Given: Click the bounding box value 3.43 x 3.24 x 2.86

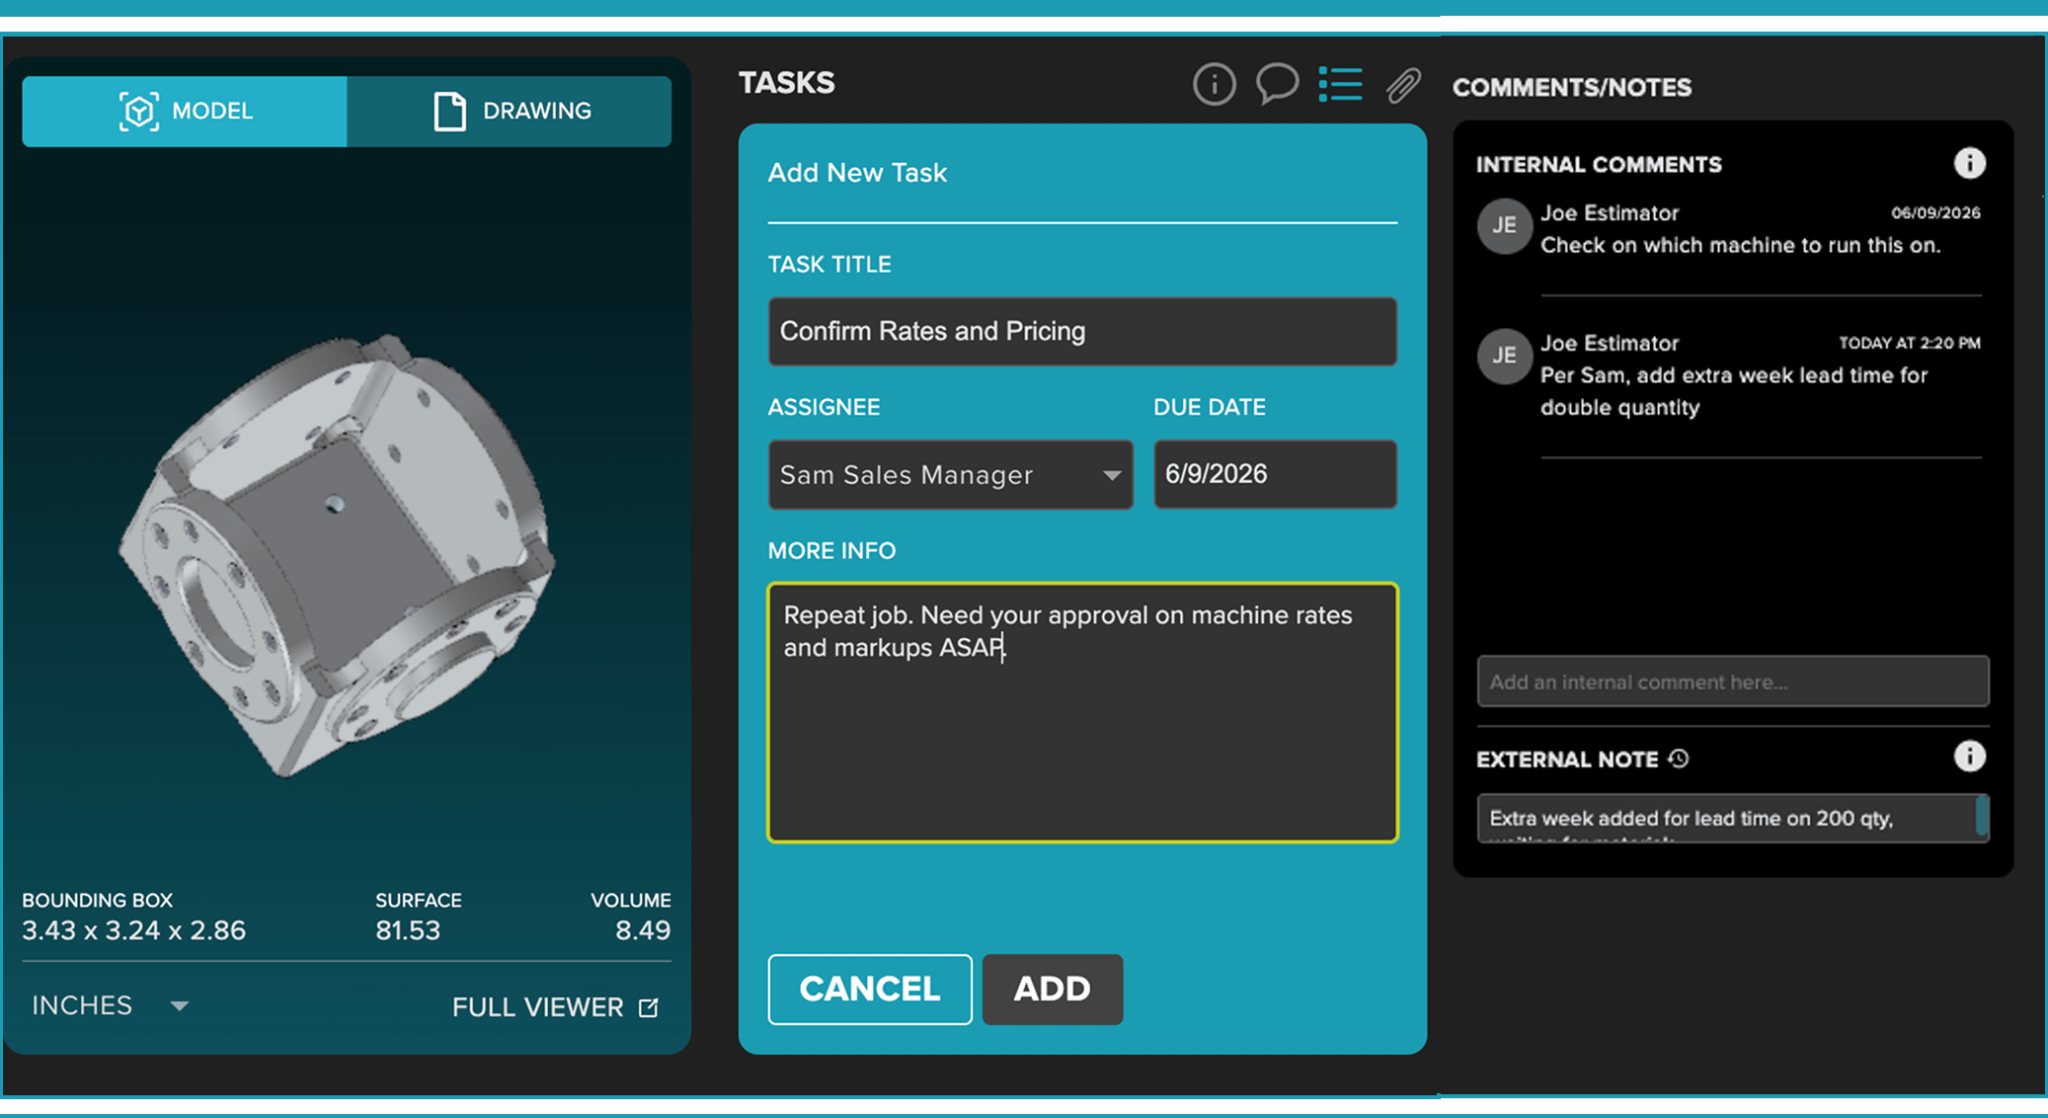Looking at the screenshot, I should (134, 931).
